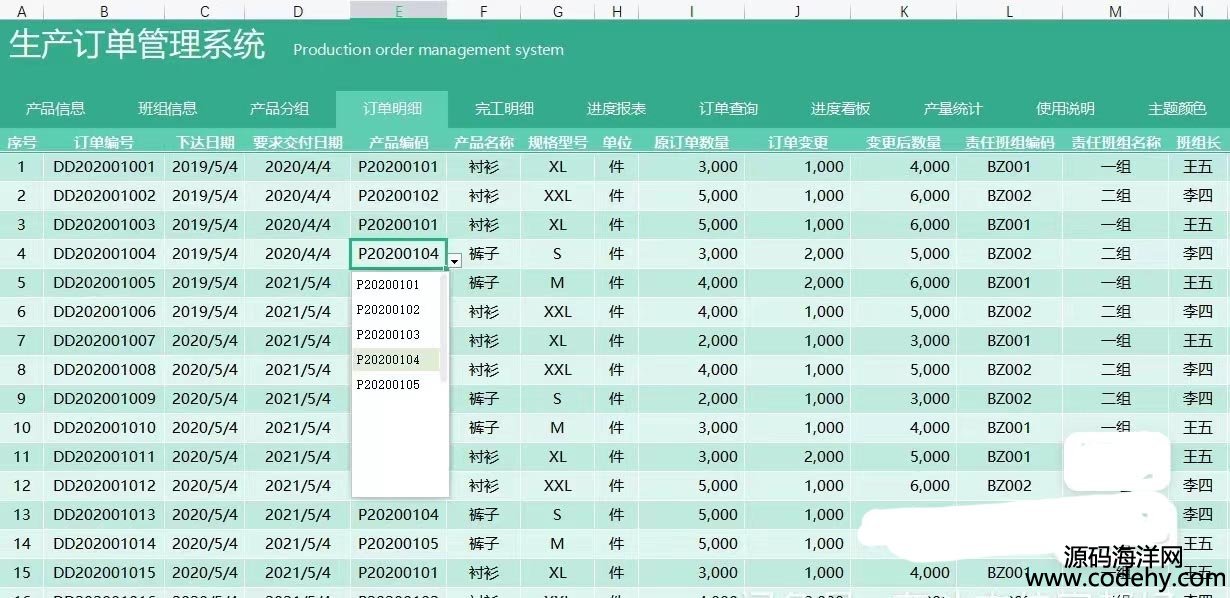Click 产品名称 cell in row DD202001013
Viewport: 1230px width, 598px height.
click(x=484, y=515)
